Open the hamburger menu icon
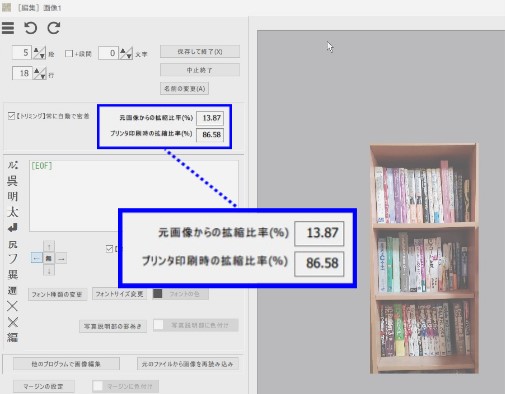 coord(8,28)
